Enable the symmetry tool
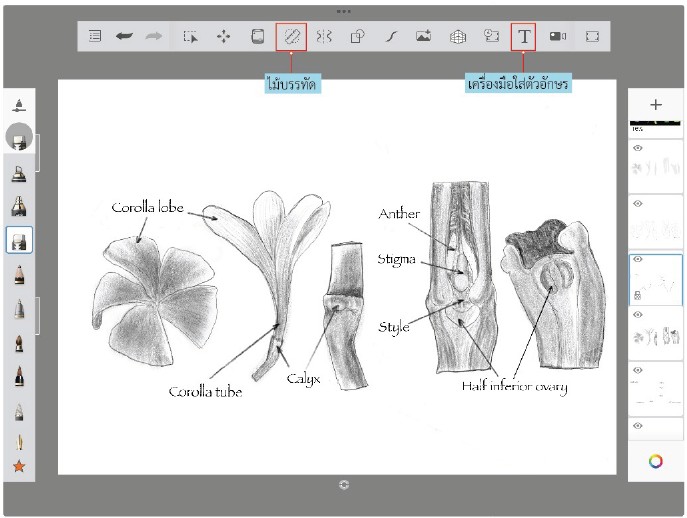 (324, 36)
